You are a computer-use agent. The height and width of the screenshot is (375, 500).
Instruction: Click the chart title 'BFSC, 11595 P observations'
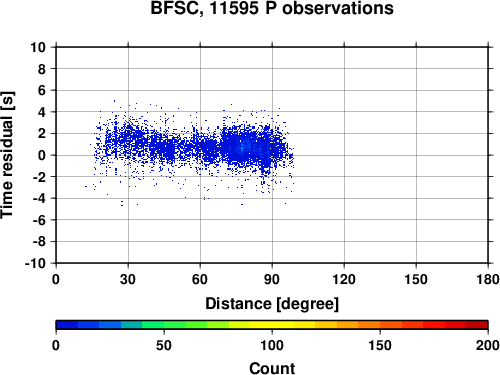(x=272, y=8)
